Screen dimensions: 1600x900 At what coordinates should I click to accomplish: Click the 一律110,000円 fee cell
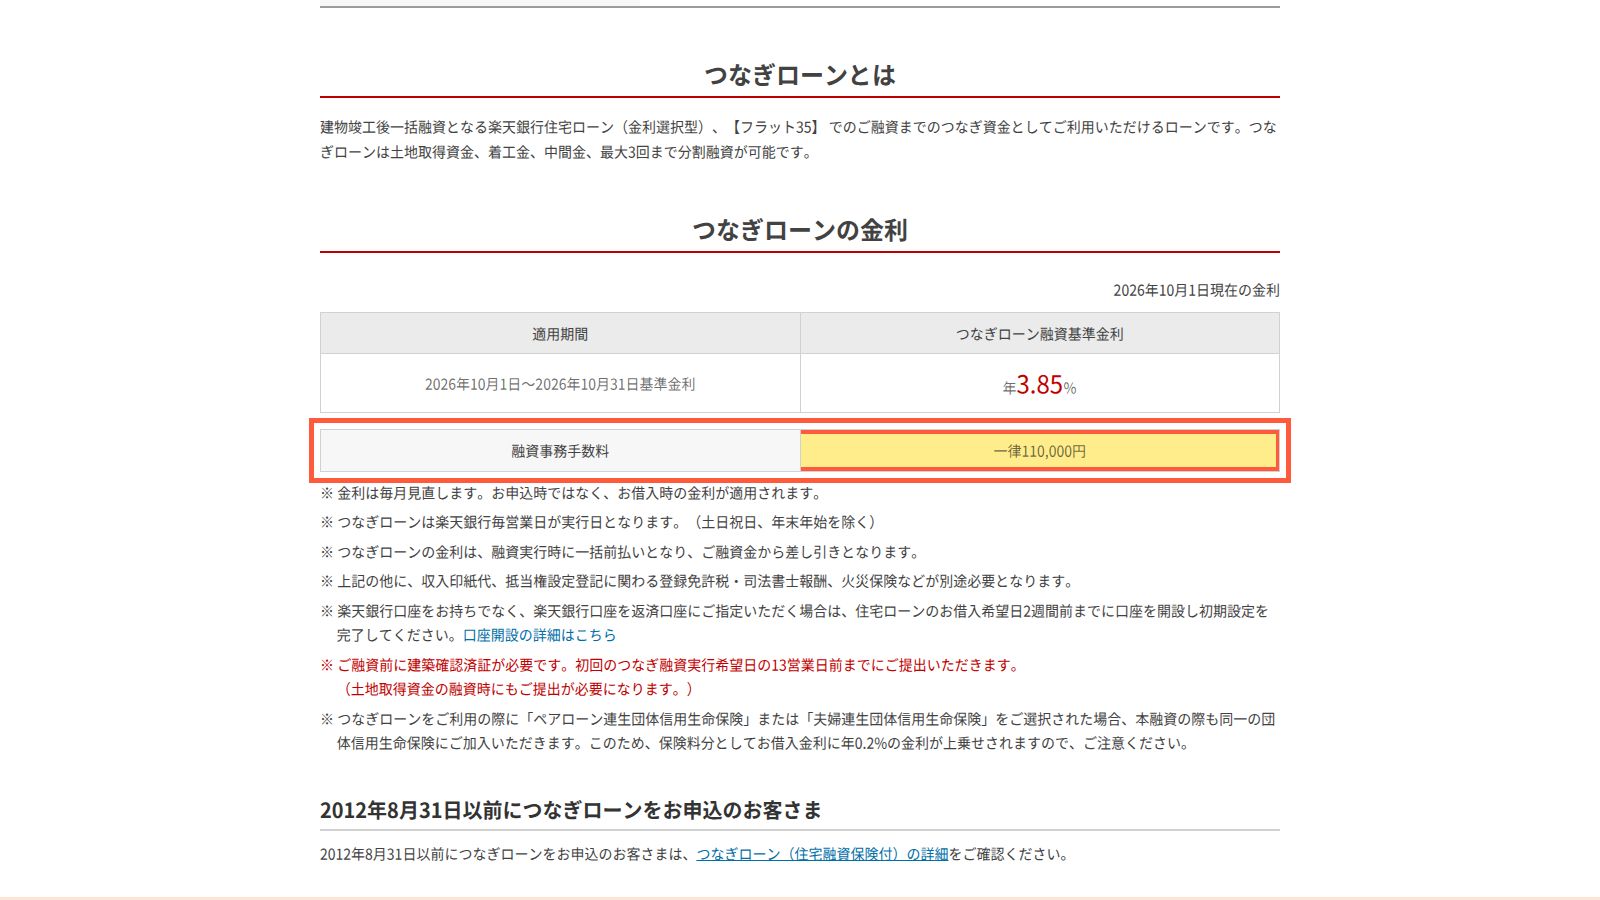pos(1040,451)
